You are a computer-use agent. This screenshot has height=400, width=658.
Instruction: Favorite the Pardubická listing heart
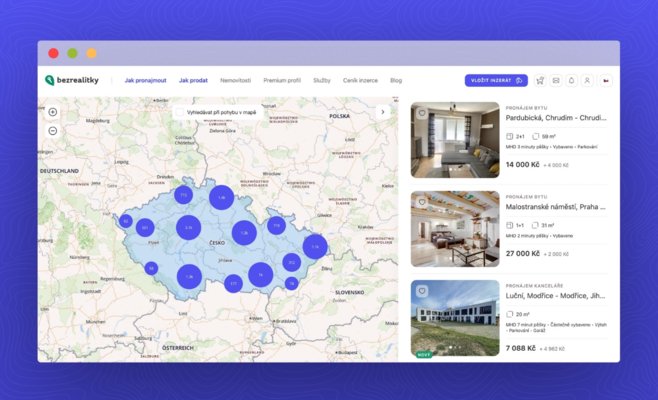tap(422, 113)
